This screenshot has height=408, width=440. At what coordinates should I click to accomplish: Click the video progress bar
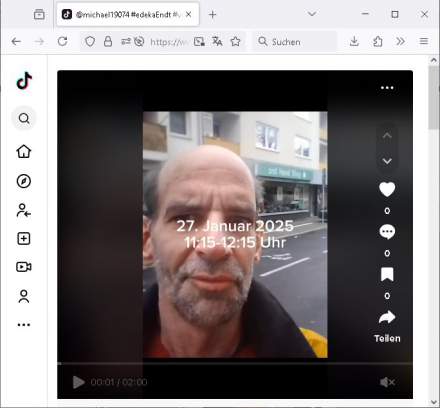pyautogui.click(x=235, y=363)
